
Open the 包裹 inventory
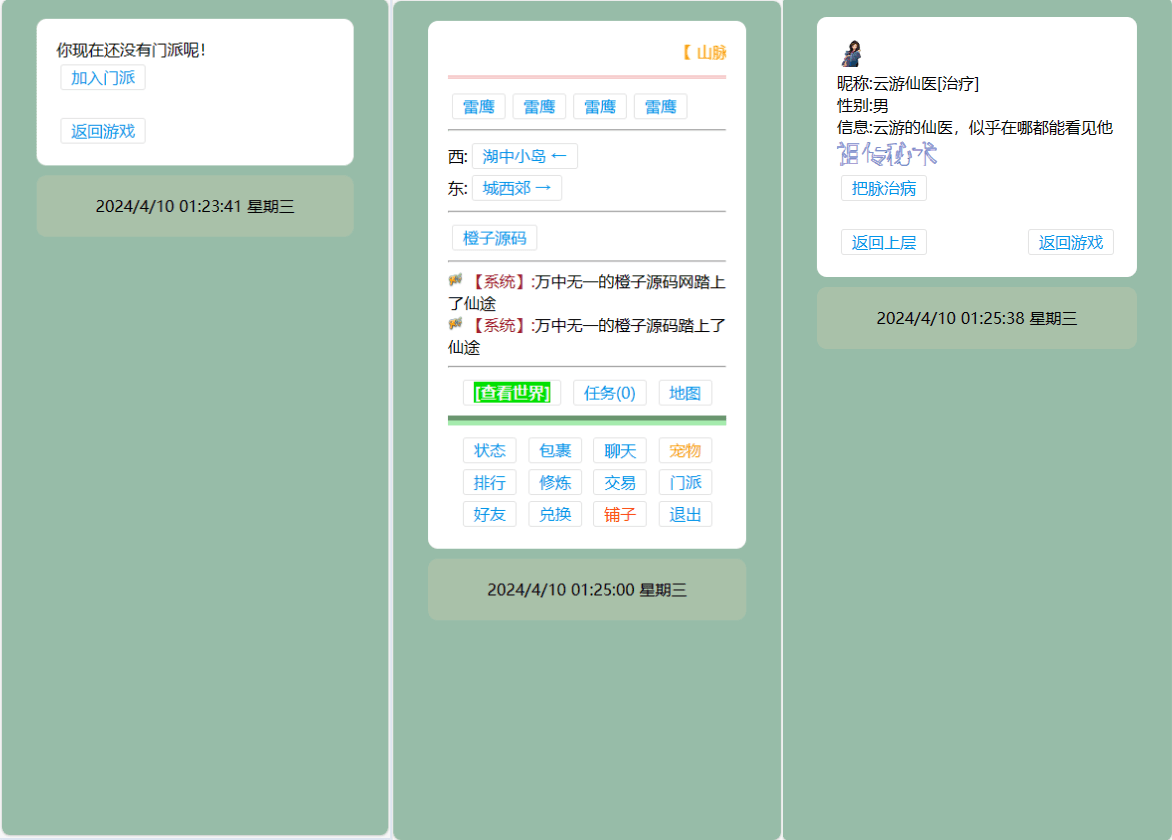coord(555,451)
